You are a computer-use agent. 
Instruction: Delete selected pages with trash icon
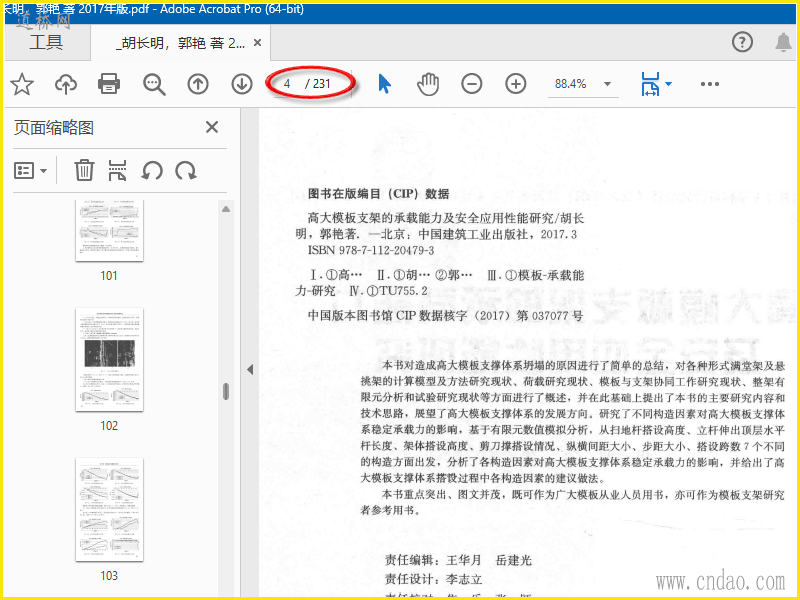(84, 170)
